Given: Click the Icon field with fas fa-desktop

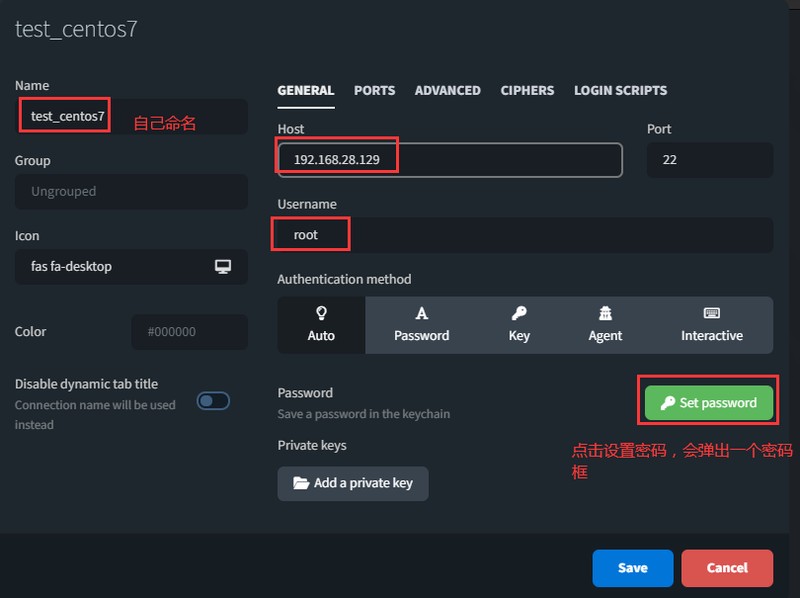Looking at the screenshot, I should click(x=131, y=267).
